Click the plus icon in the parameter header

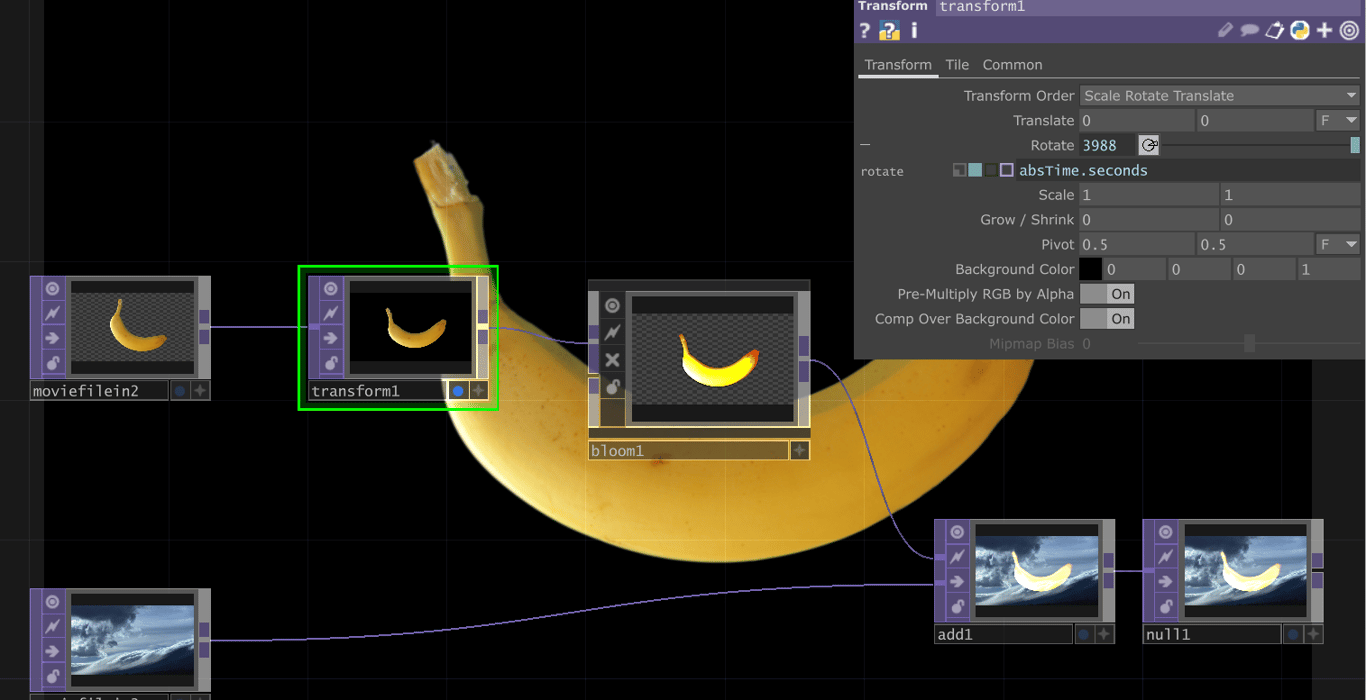pos(1324,31)
